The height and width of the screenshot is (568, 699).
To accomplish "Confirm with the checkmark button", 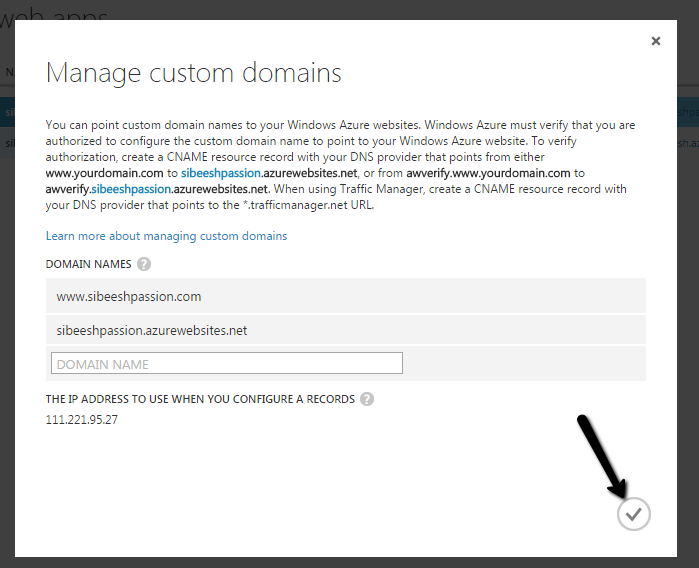I will point(633,514).
